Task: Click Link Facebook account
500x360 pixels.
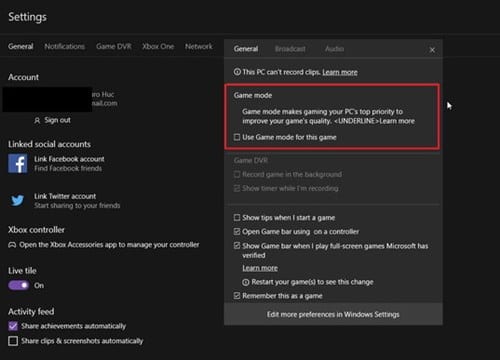Action: pos(69,159)
